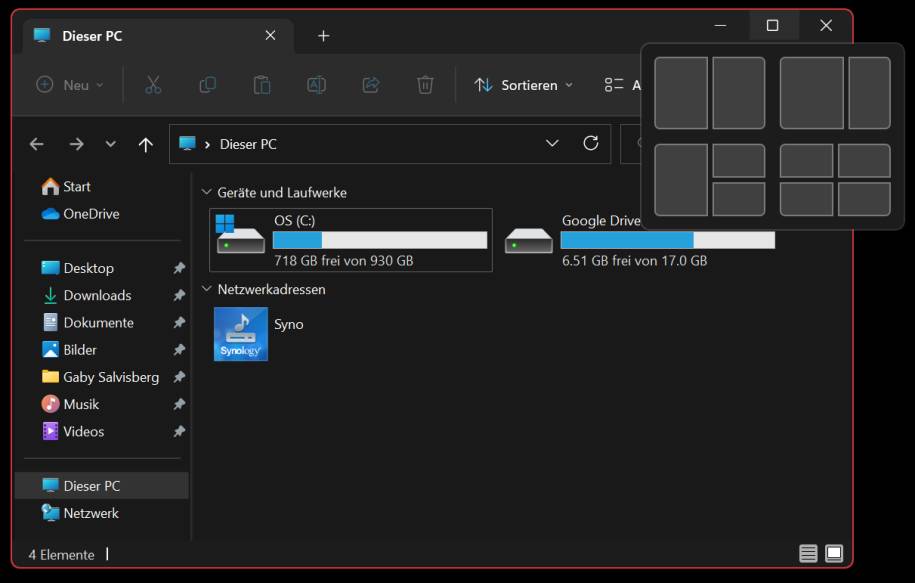Unpin Dokumente using its pin icon
Screen dimensions: 915x583
[179, 323]
